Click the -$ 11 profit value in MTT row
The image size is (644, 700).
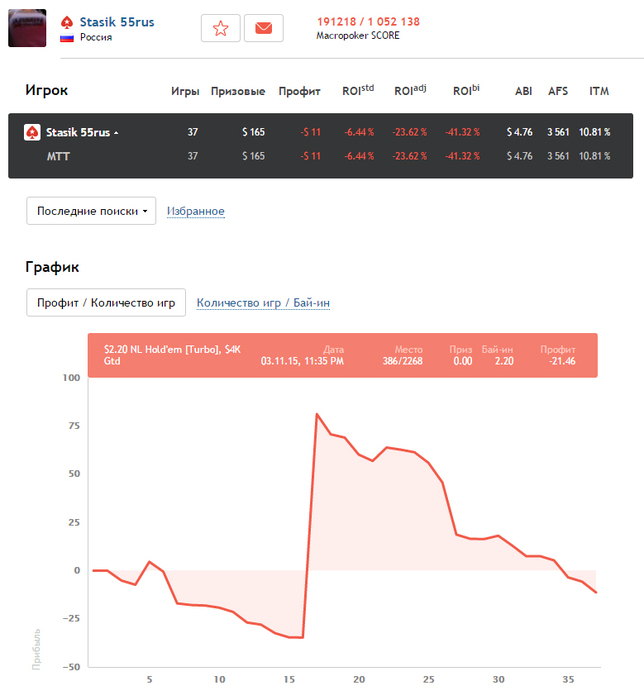tap(311, 156)
